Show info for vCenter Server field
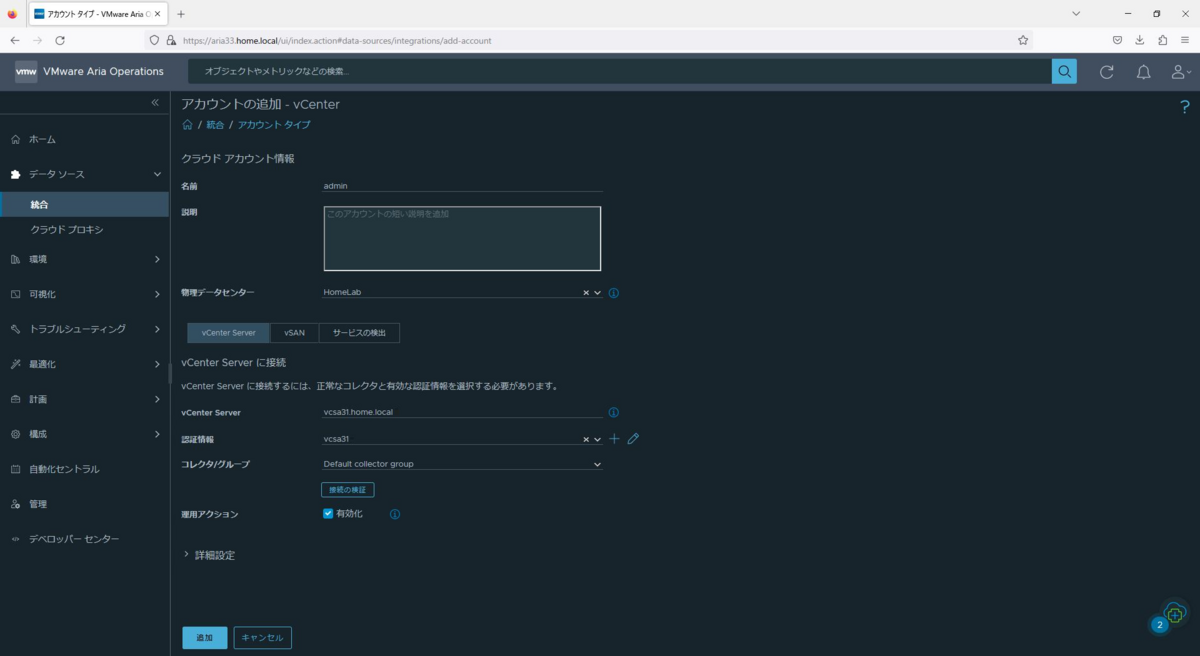The height and width of the screenshot is (656, 1200). point(614,412)
